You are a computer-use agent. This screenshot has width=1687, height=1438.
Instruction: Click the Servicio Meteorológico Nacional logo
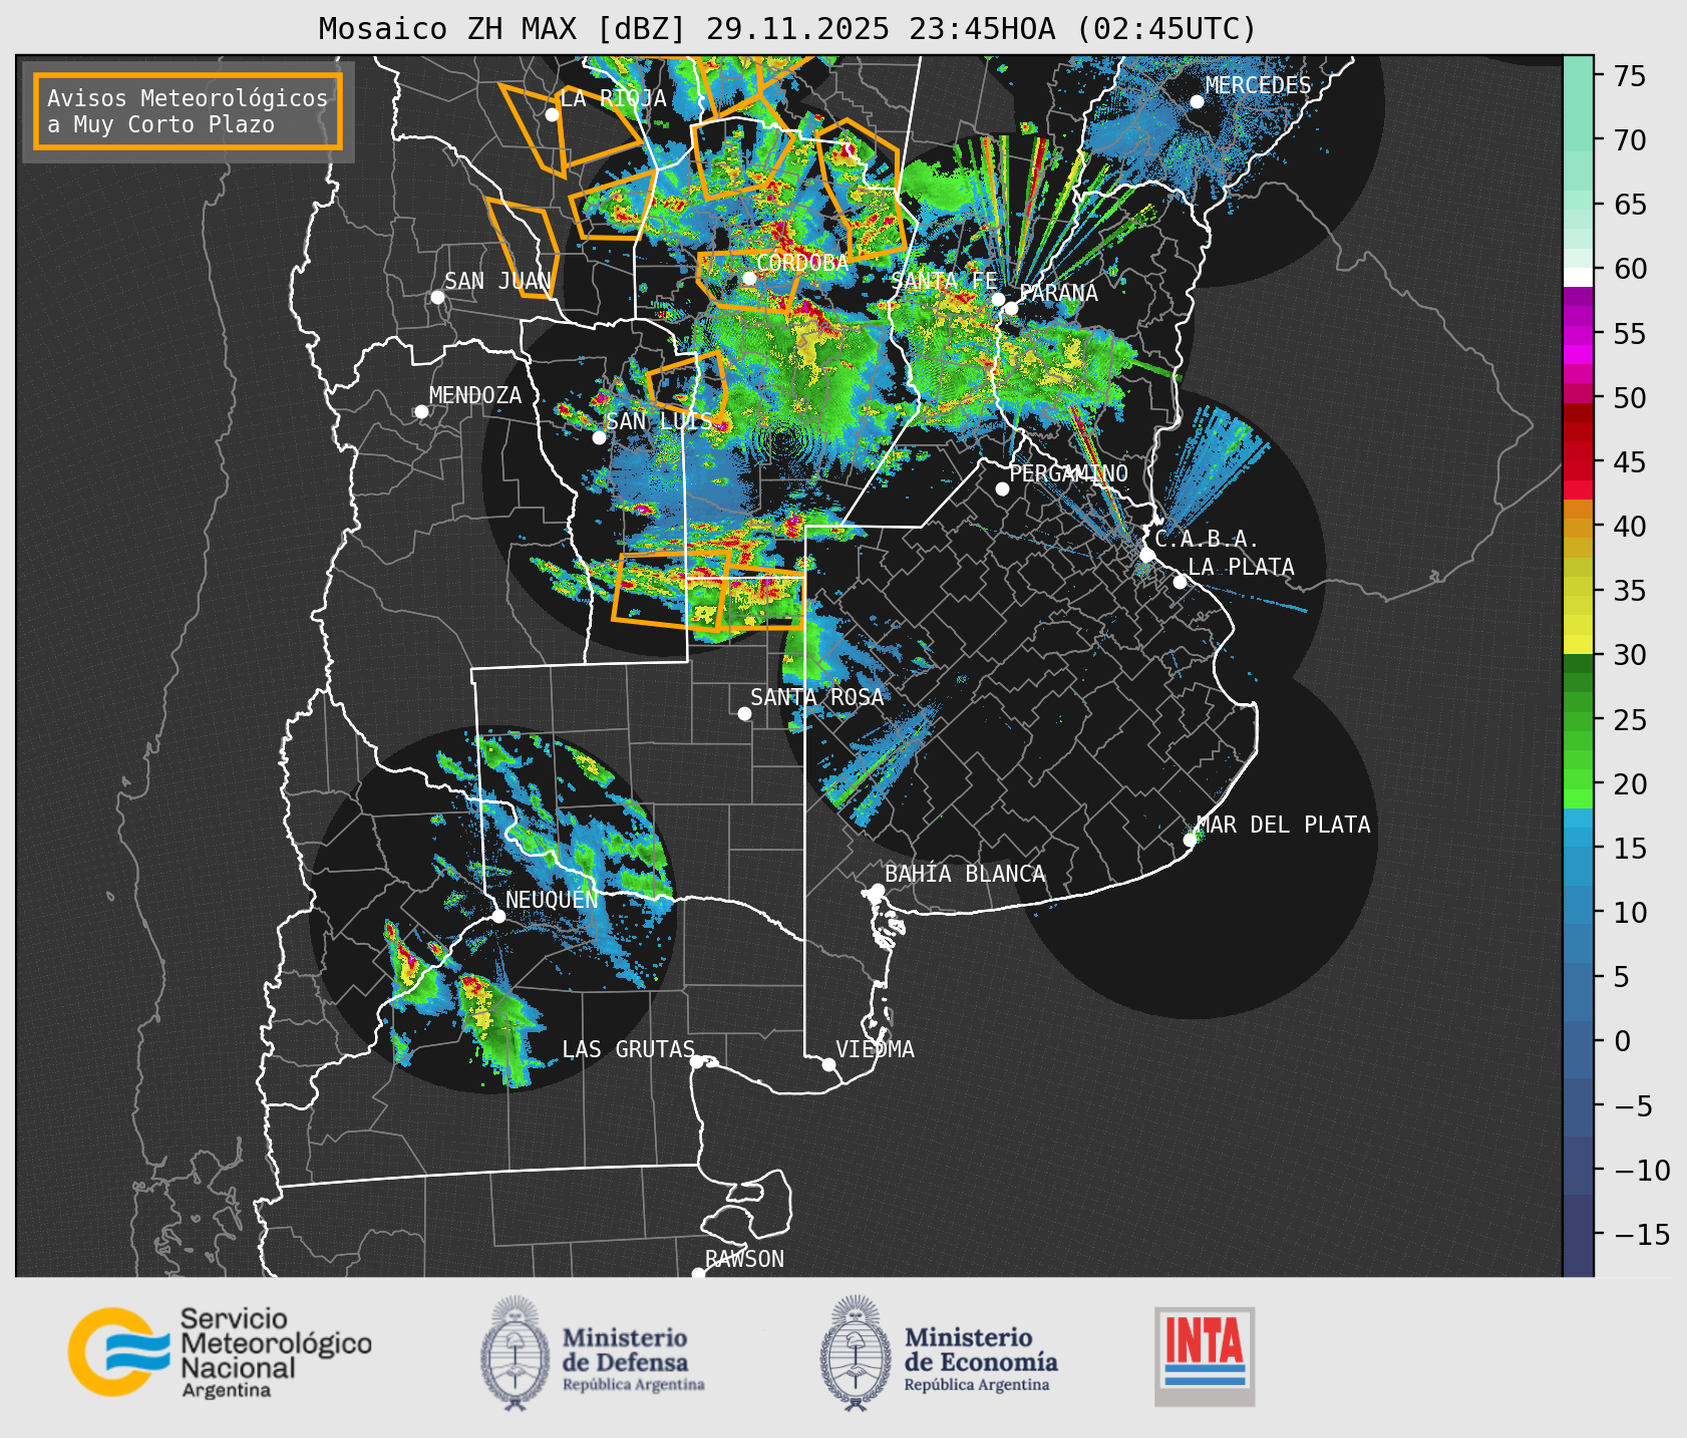tap(219, 1352)
